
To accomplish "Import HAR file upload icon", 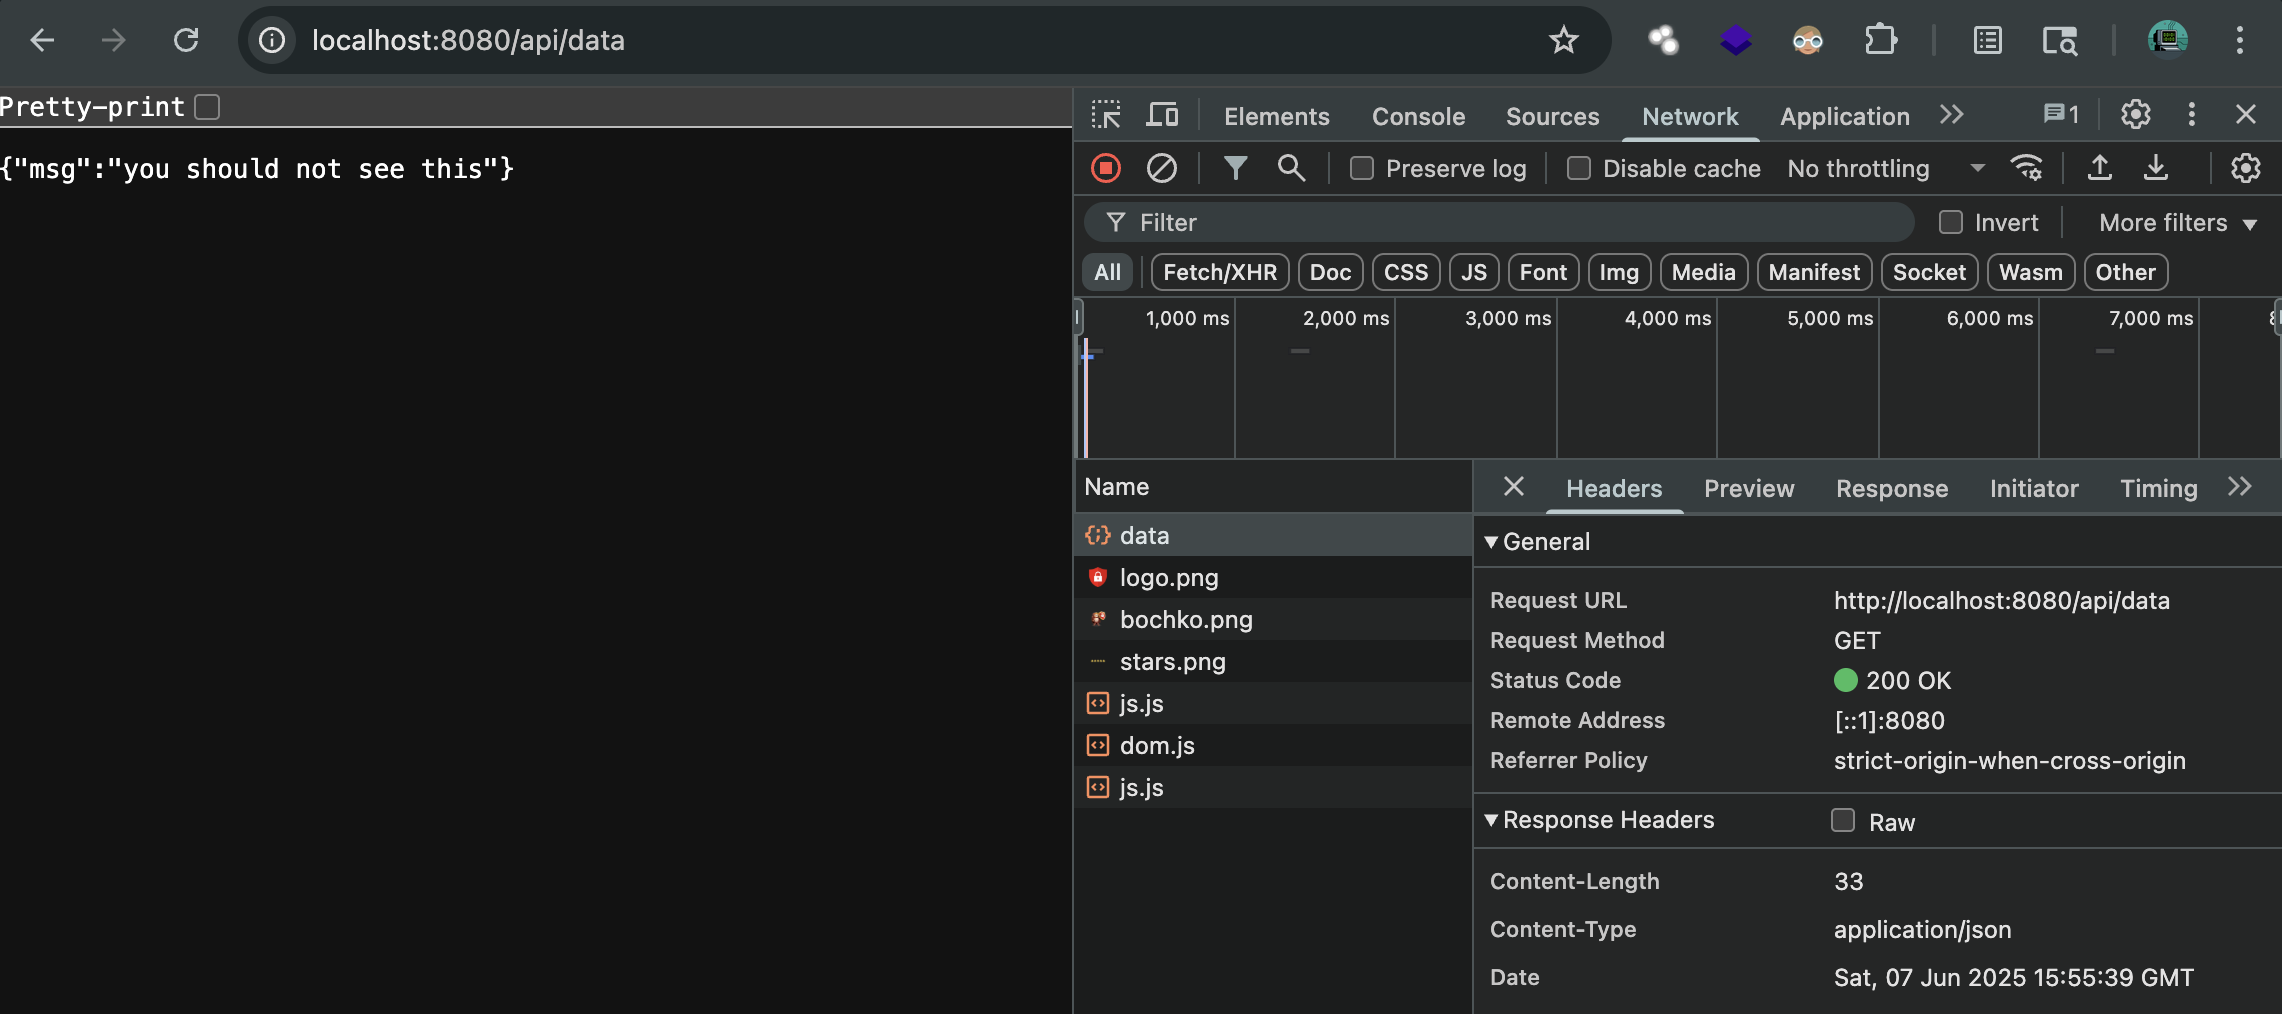I will pos(2100,168).
